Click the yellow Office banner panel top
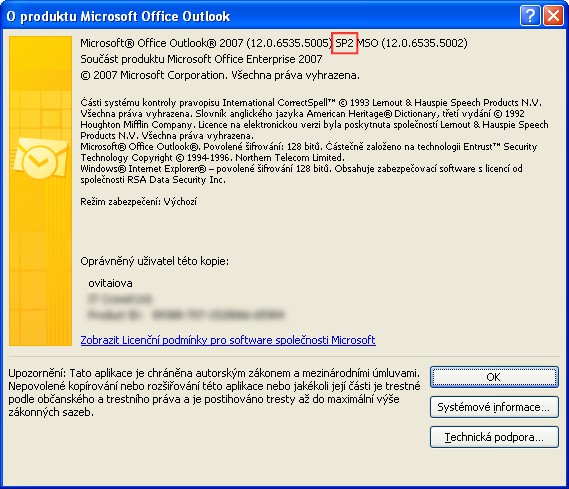The image size is (569, 489). tap(40, 63)
